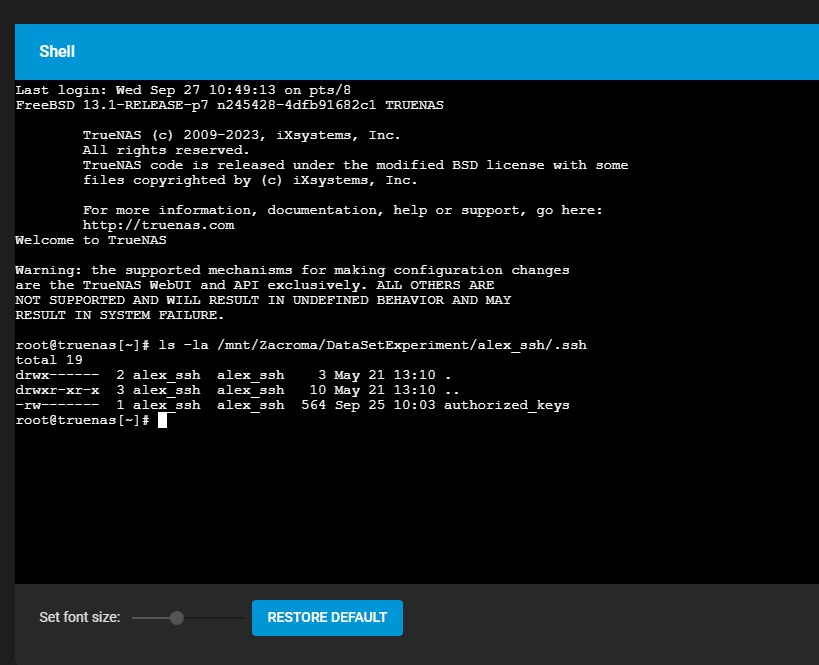Click the authorized_keys file name
This screenshot has width=819, height=665.
[x=506, y=405]
